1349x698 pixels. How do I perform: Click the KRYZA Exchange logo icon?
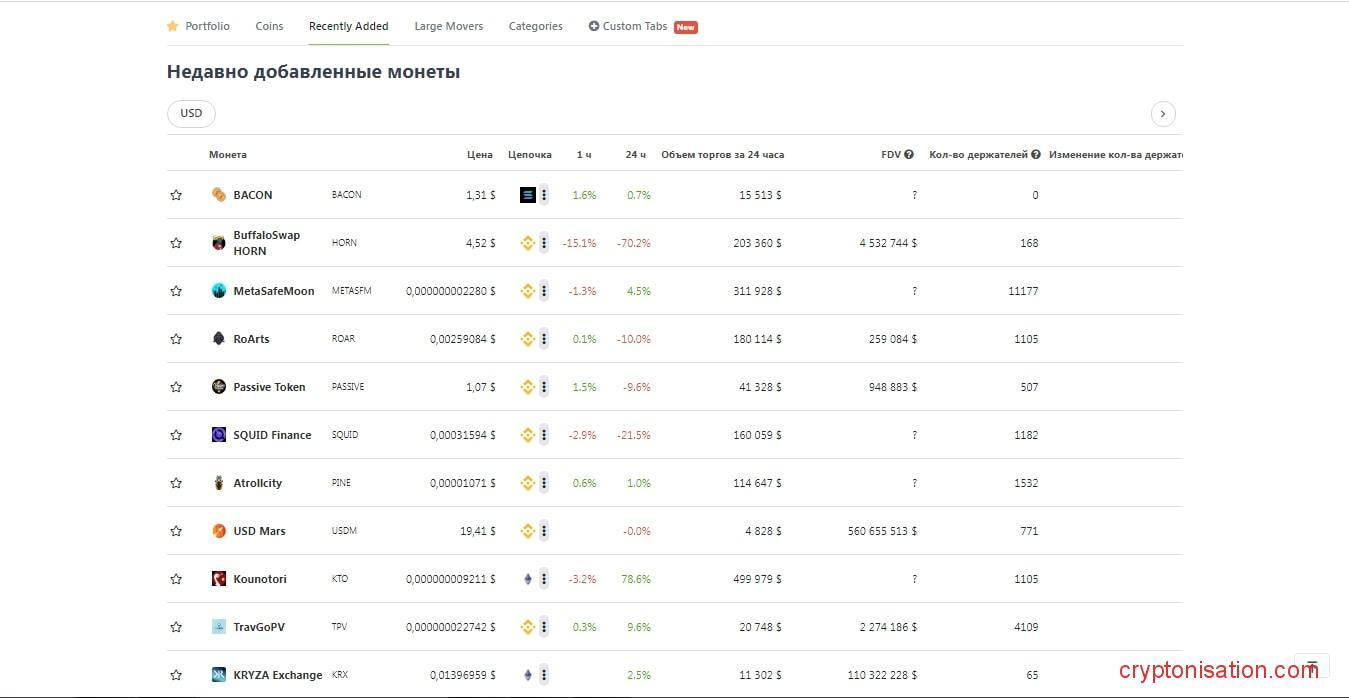tap(219, 675)
